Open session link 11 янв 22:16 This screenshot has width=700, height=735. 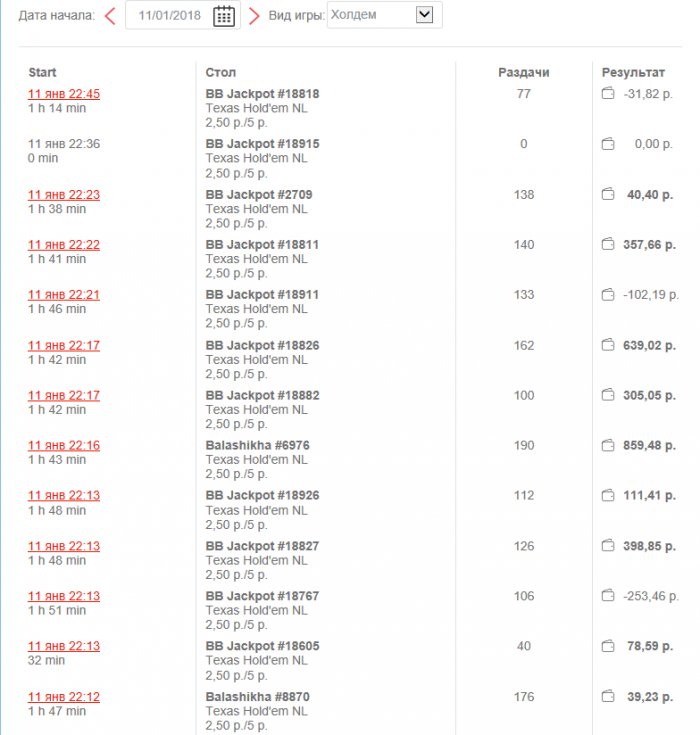coord(64,446)
